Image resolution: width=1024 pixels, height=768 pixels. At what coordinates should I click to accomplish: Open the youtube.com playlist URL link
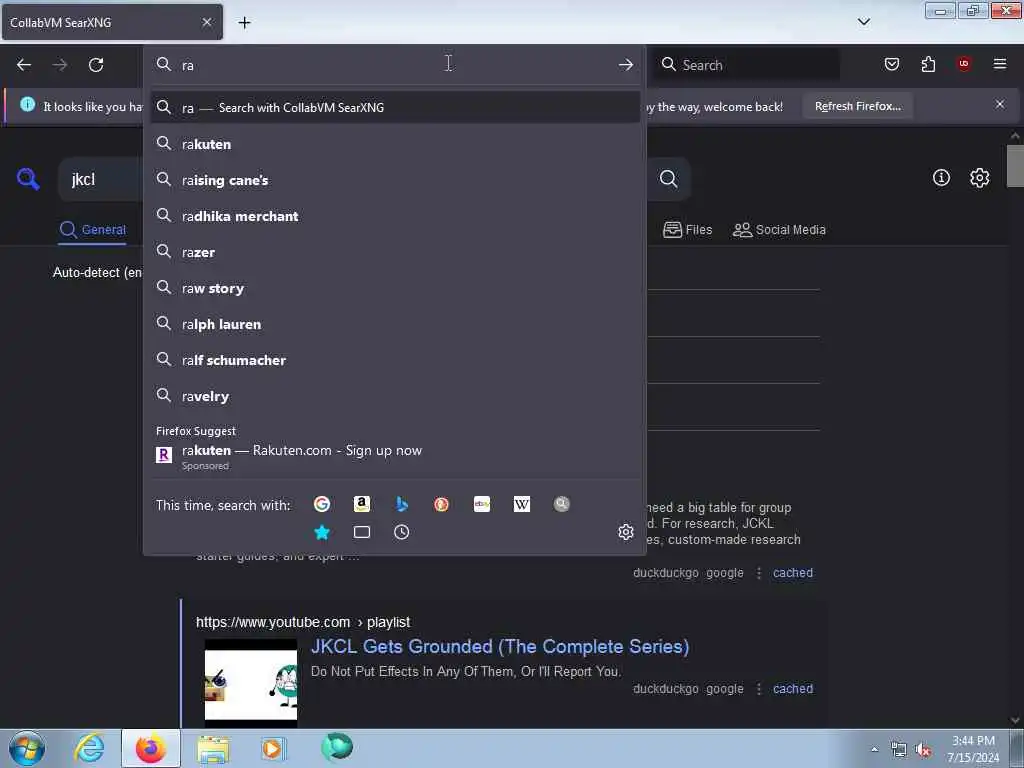[303, 622]
